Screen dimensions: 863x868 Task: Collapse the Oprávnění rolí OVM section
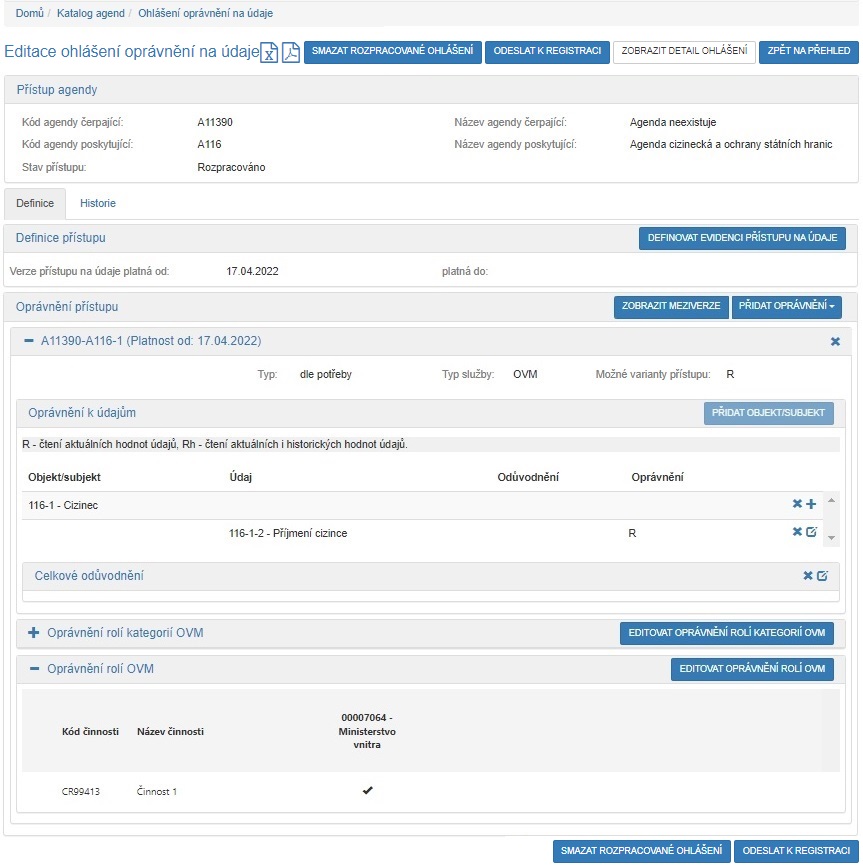[33, 669]
